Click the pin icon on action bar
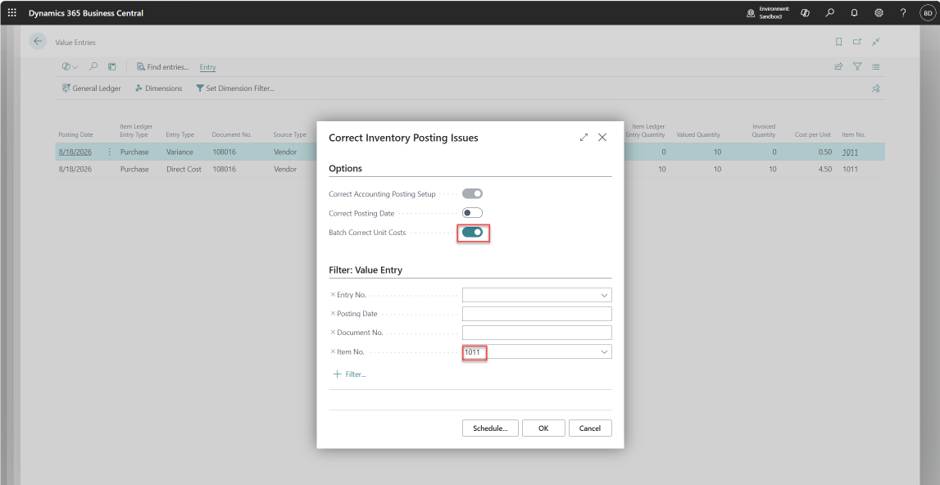 (876, 88)
